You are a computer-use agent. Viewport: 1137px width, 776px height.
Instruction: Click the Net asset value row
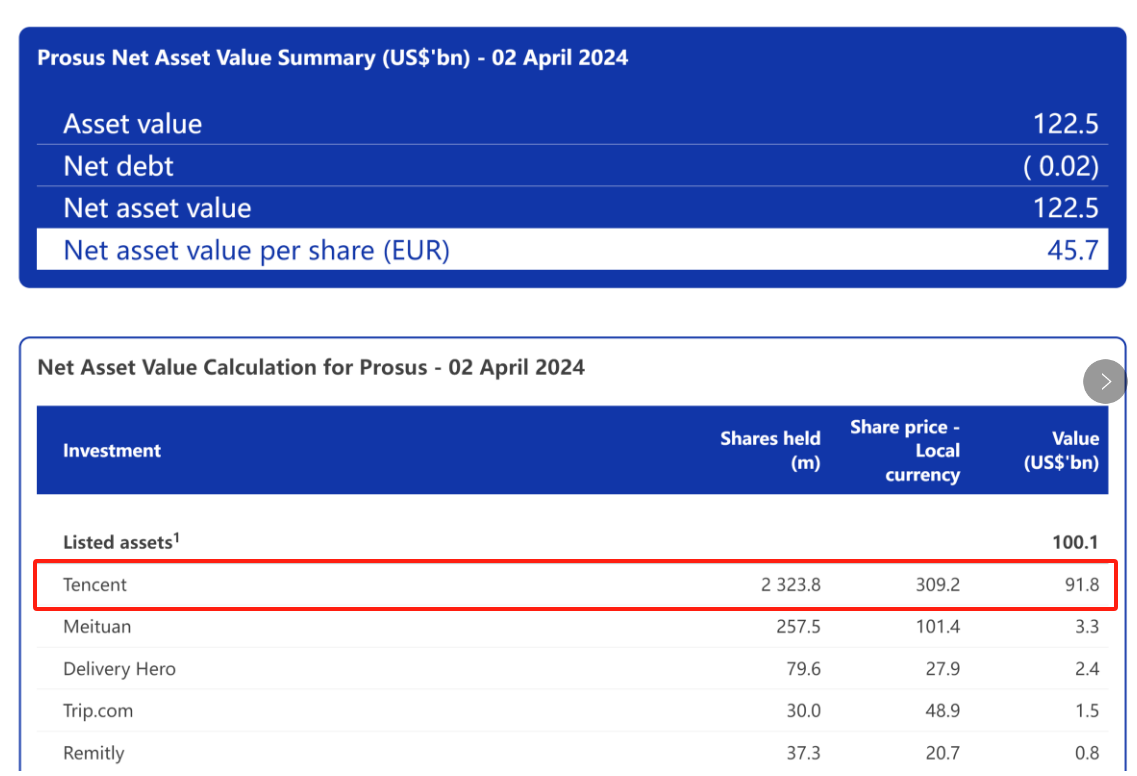coord(573,208)
